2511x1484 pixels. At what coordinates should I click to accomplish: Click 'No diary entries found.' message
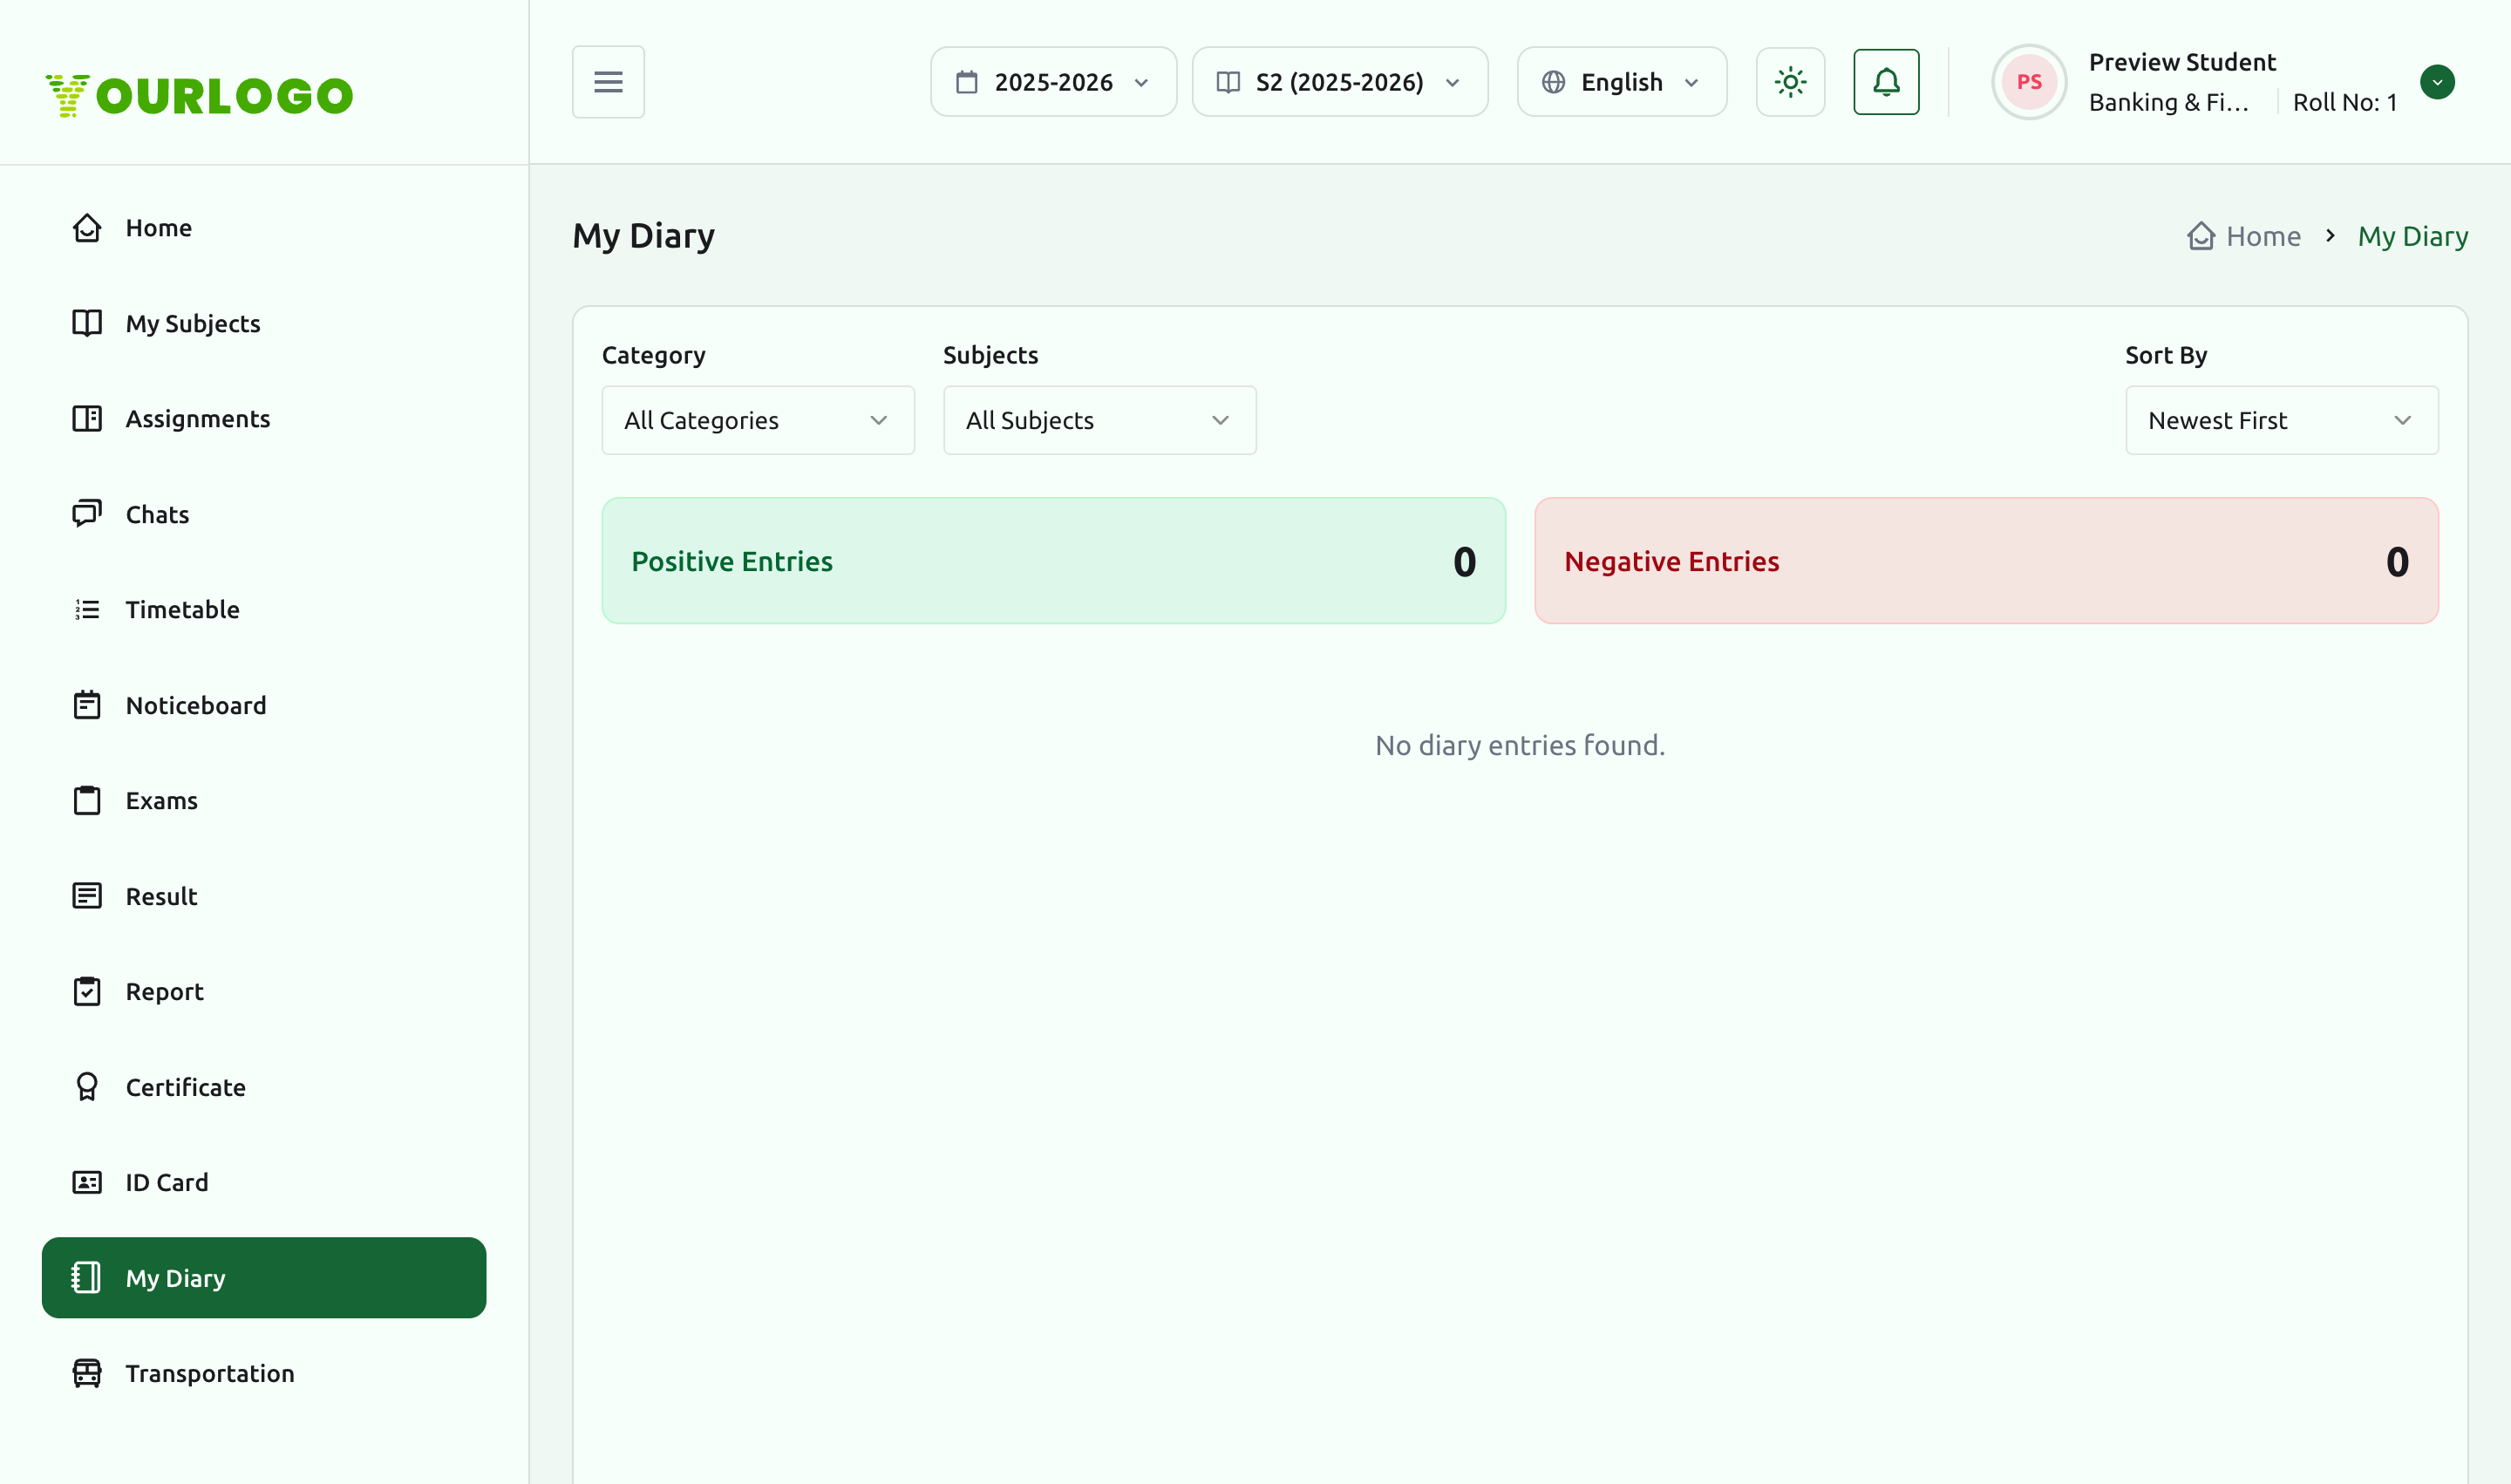[1520, 745]
